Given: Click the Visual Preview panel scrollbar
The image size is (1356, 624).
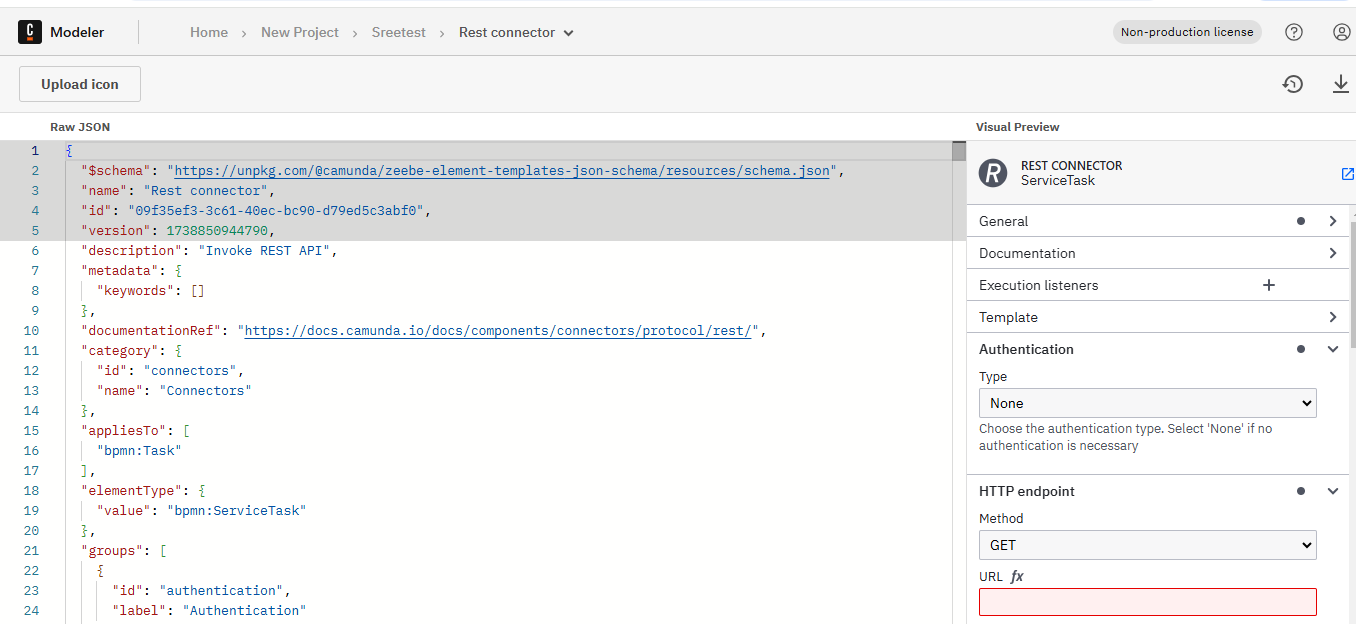Looking at the screenshot, I should click(1352, 285).
